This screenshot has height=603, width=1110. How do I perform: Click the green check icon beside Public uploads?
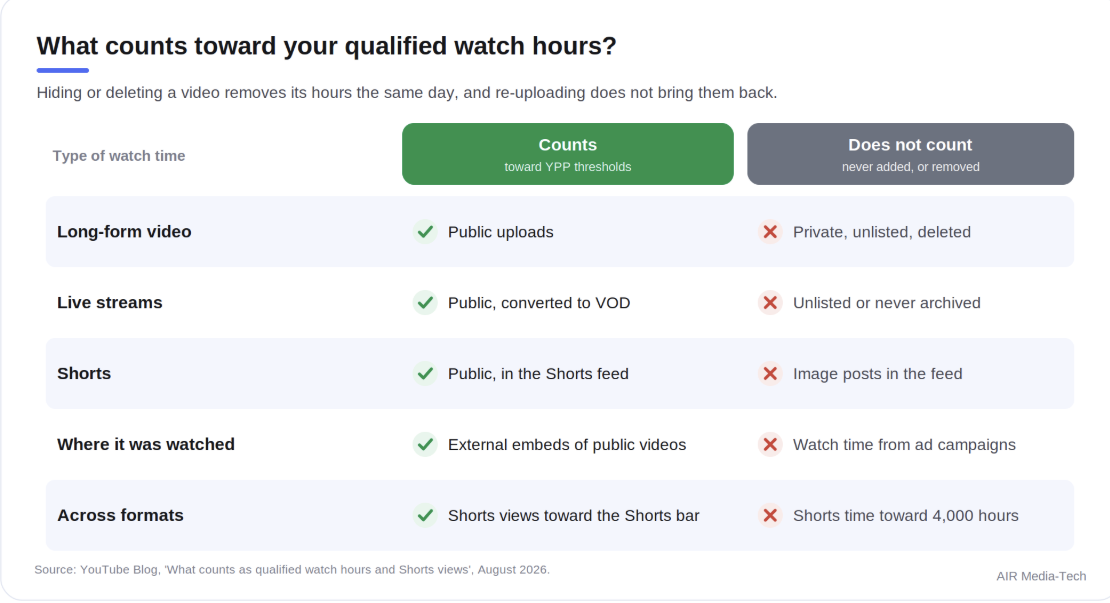tap(425, 231)
